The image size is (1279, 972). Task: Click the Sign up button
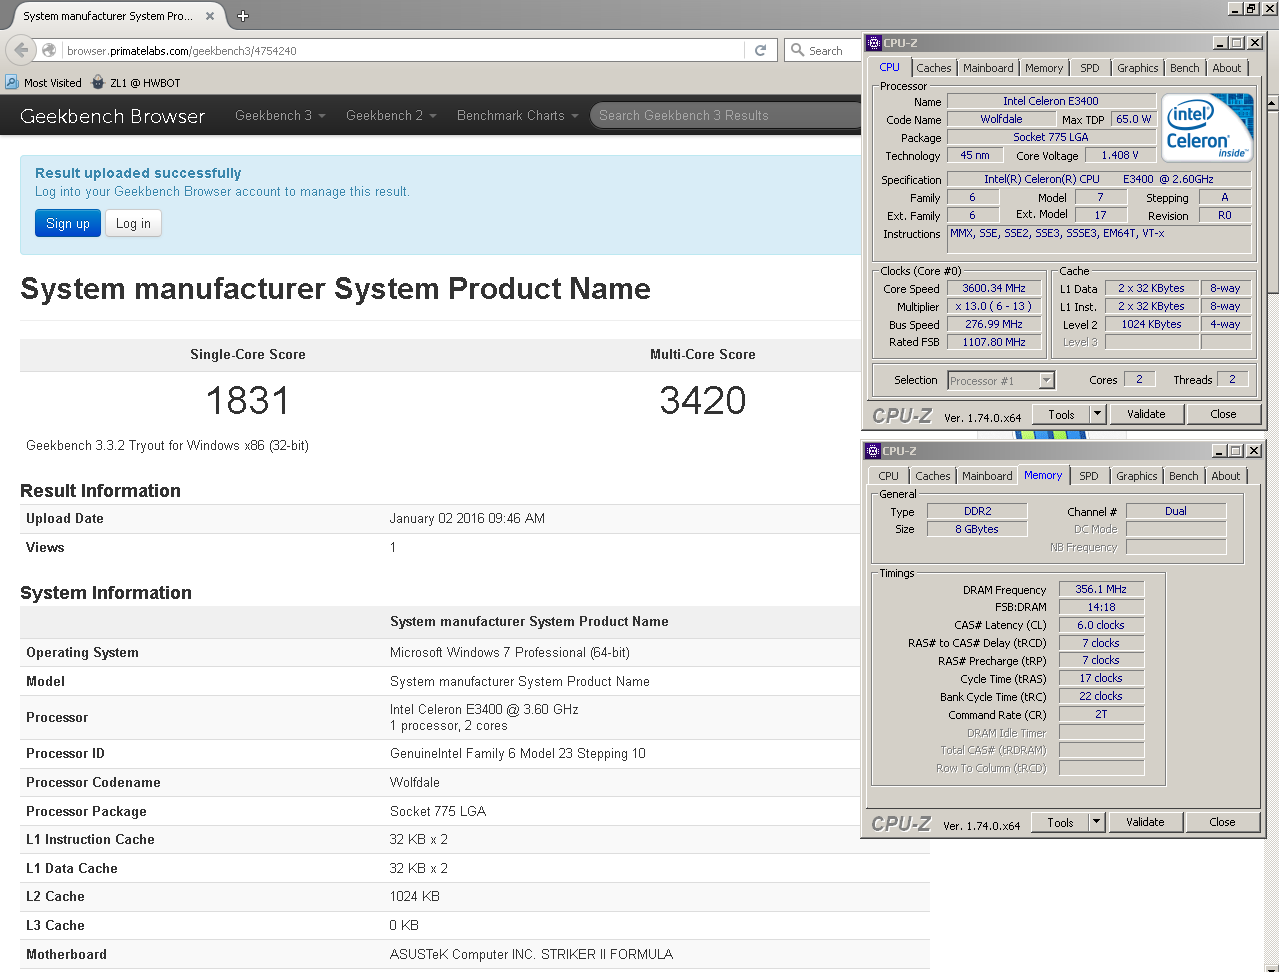point(68,223)
